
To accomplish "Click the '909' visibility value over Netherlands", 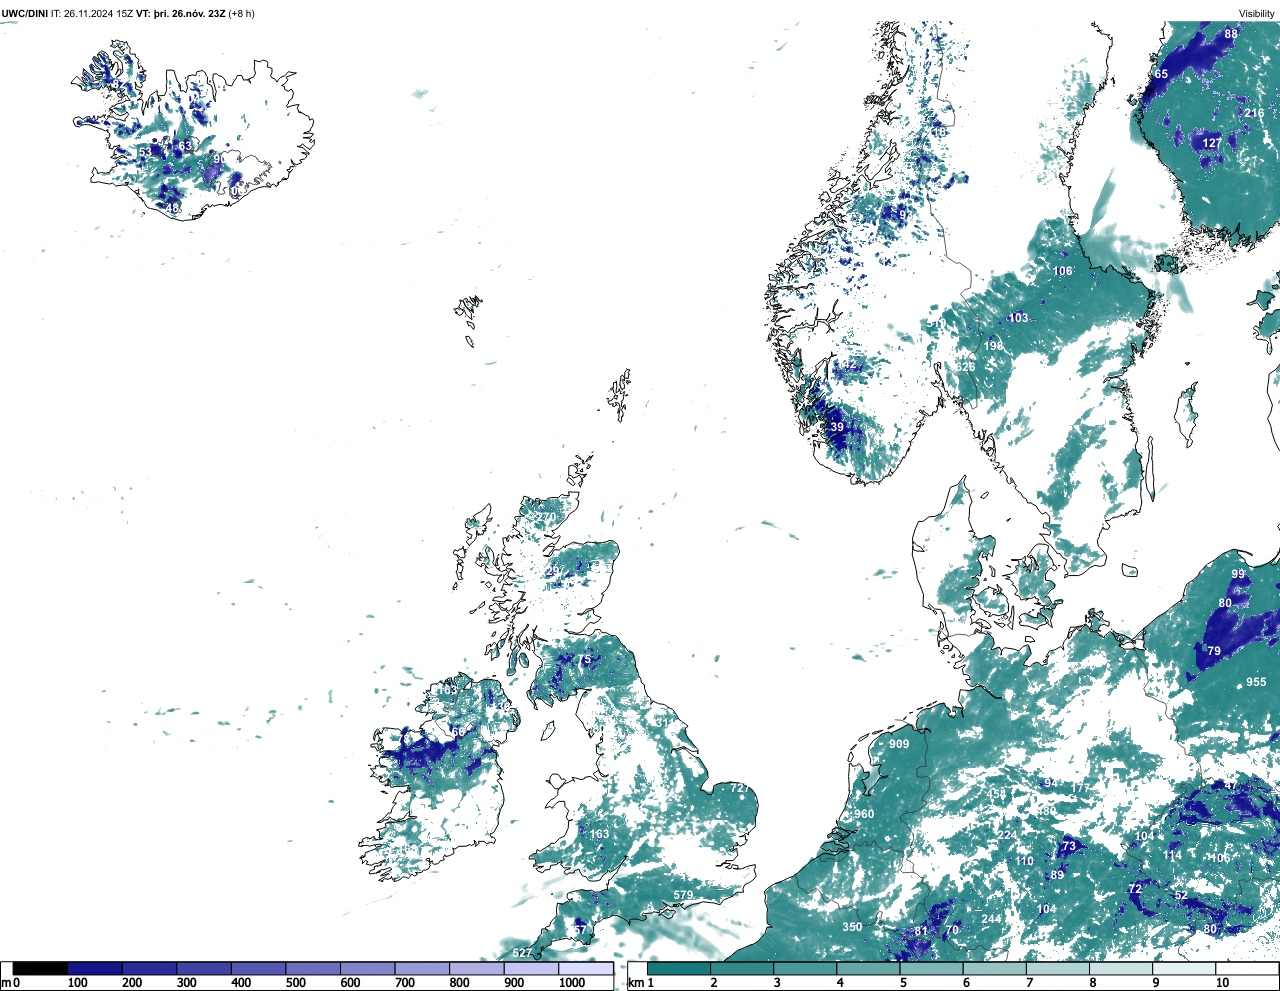I will (x=899, y=744).
